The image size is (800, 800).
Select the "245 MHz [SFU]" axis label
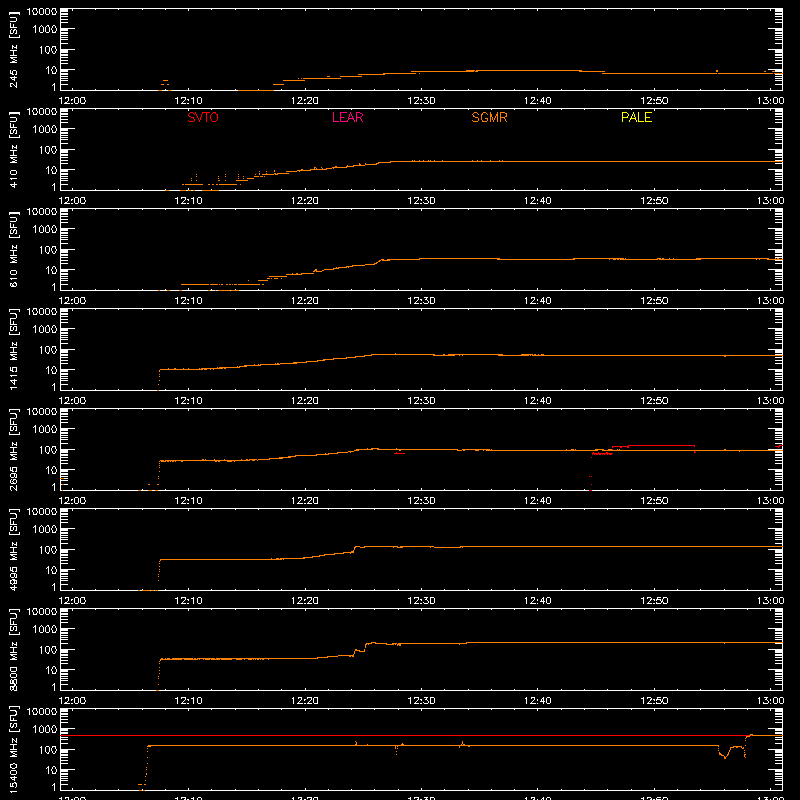(x=14, y=50)
